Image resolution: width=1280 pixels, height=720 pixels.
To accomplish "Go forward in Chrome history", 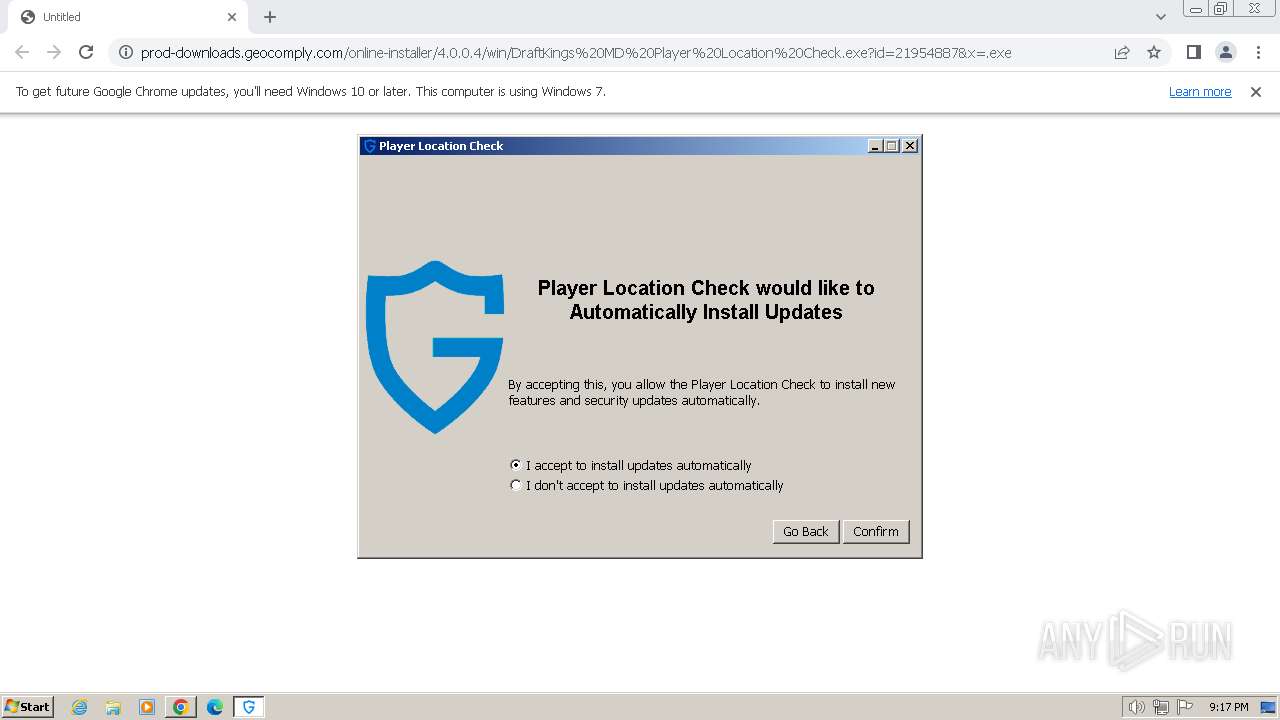I will 54,52.
